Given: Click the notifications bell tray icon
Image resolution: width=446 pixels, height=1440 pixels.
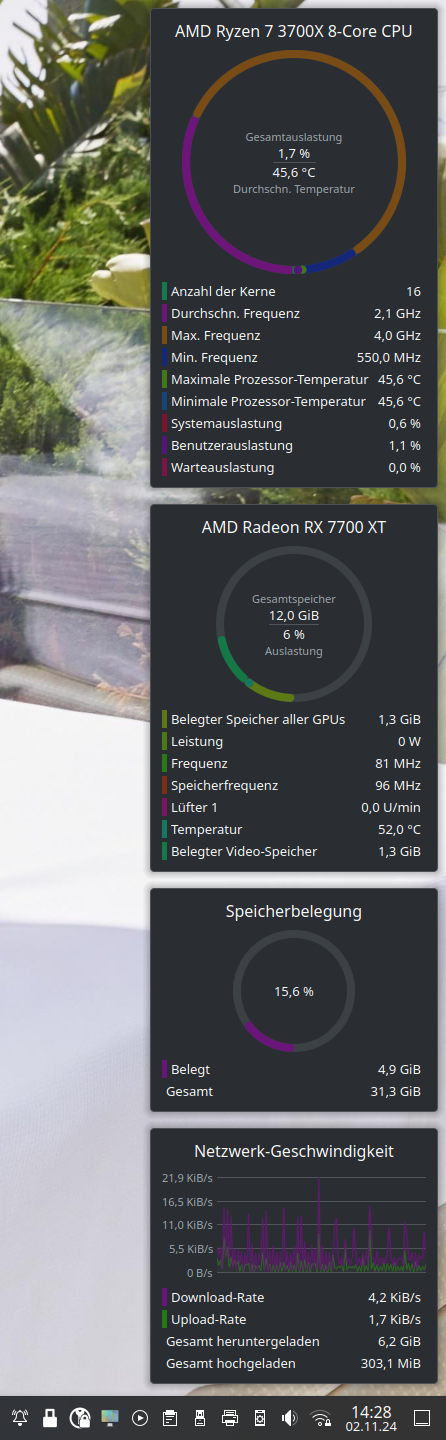Looking at the screenshot, I should pos(20,1418).
